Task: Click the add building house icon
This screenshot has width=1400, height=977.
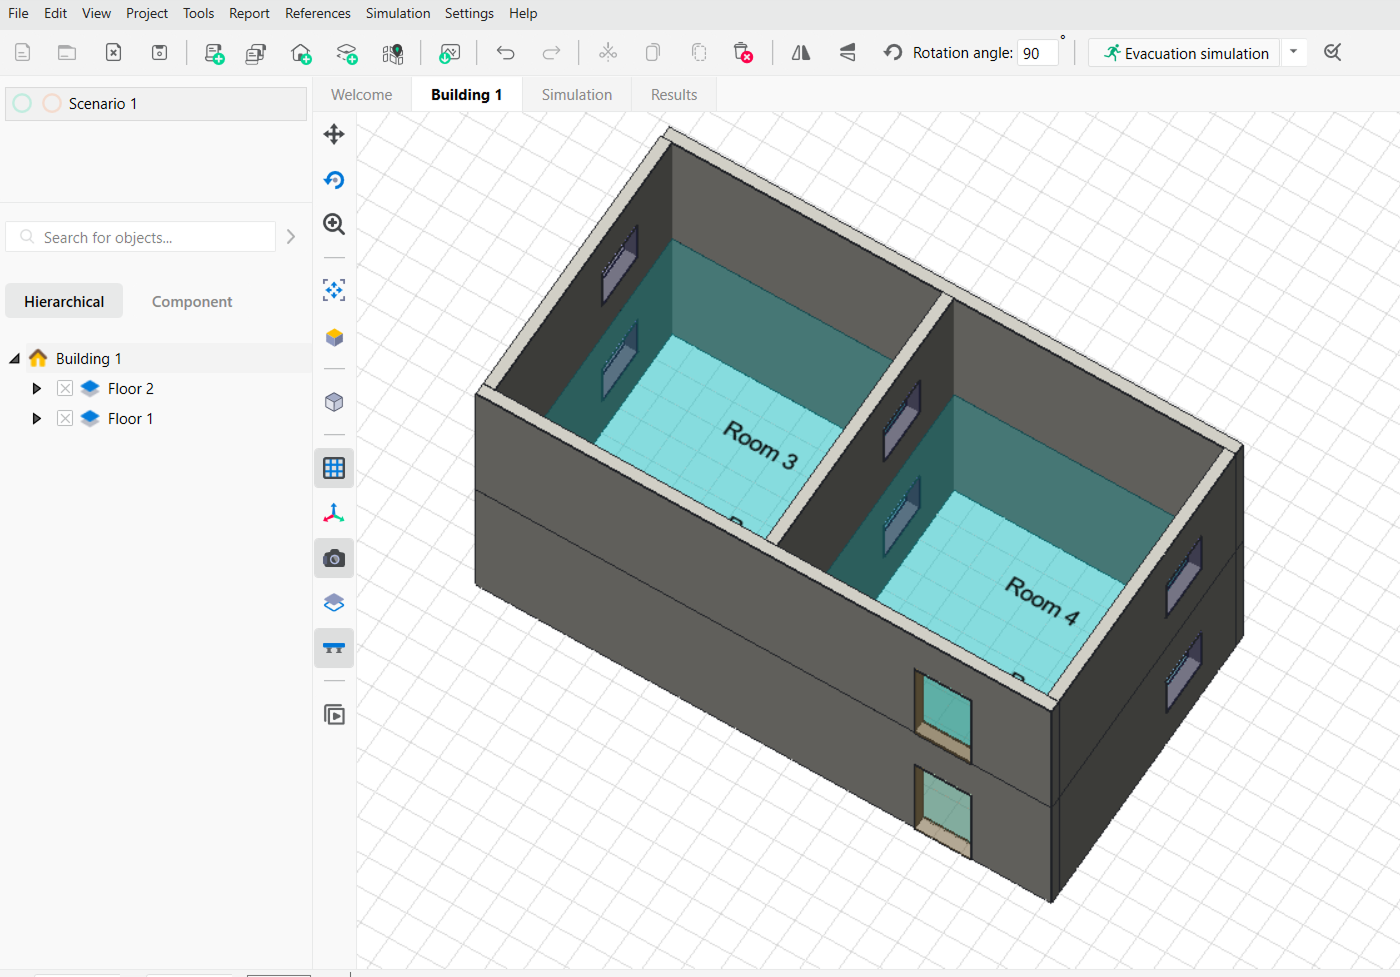Action: [301, 53]
